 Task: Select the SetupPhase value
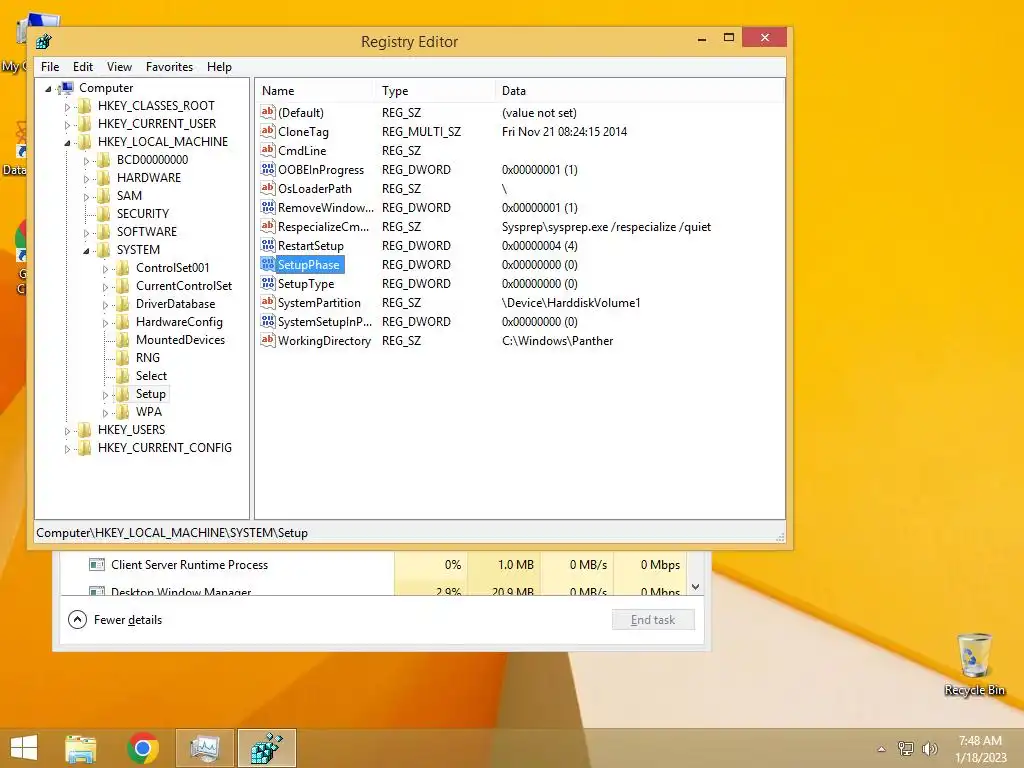309,264
